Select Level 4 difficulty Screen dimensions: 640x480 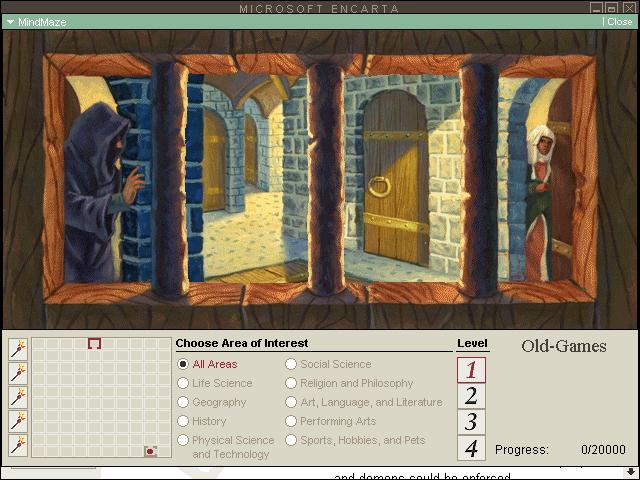click(471, 448)
